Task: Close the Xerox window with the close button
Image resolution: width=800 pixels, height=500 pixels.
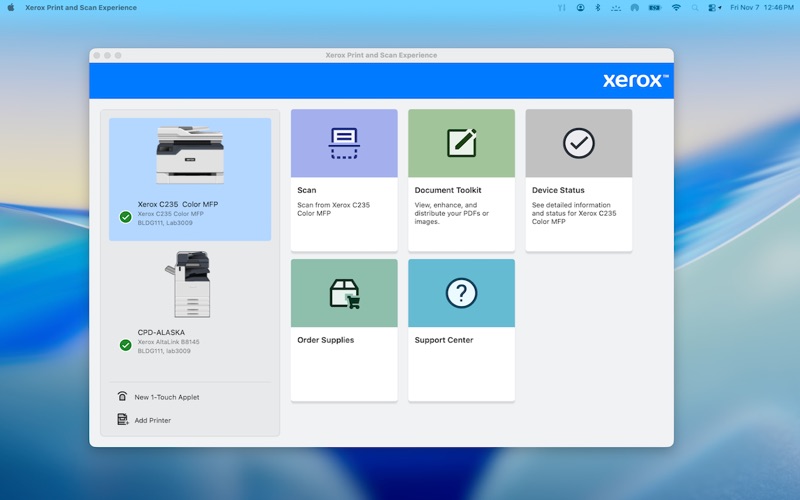Action: 97,55
